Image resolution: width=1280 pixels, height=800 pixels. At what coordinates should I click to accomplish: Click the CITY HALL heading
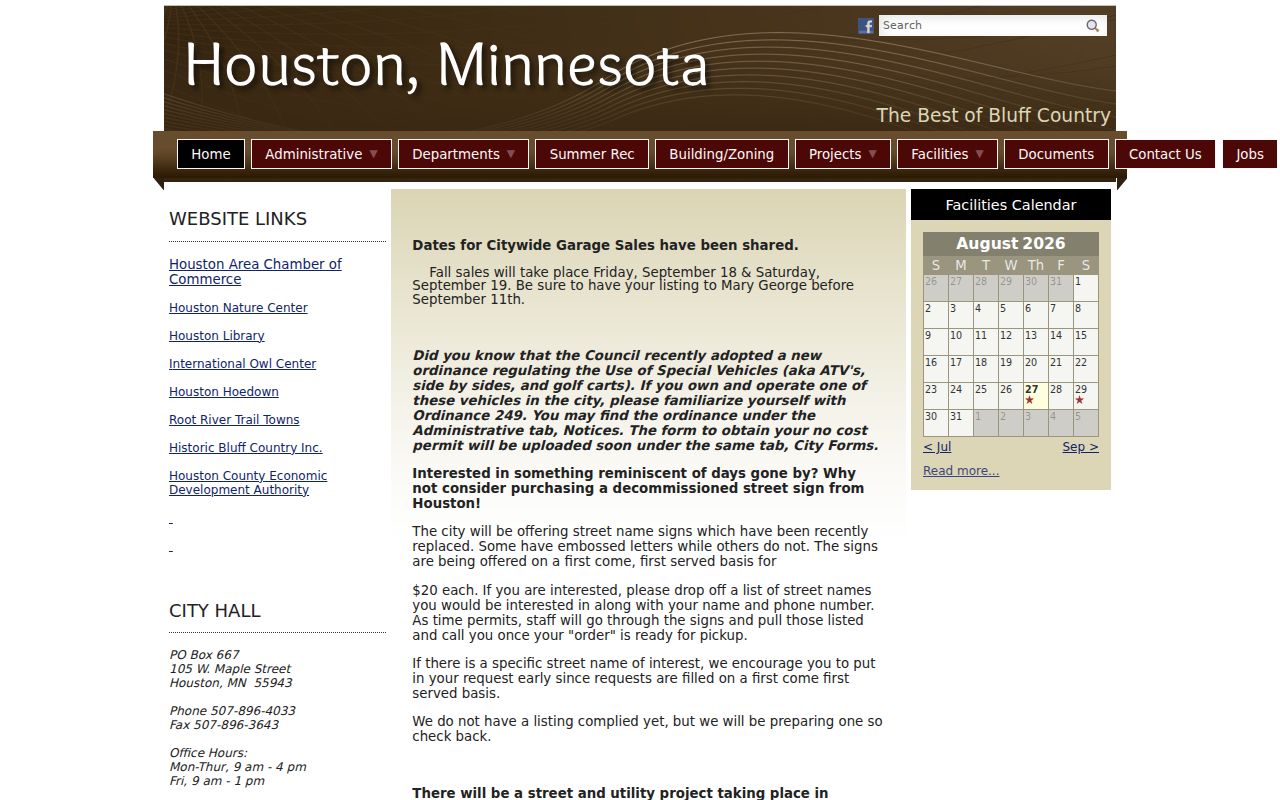click(x=215, y=611)
